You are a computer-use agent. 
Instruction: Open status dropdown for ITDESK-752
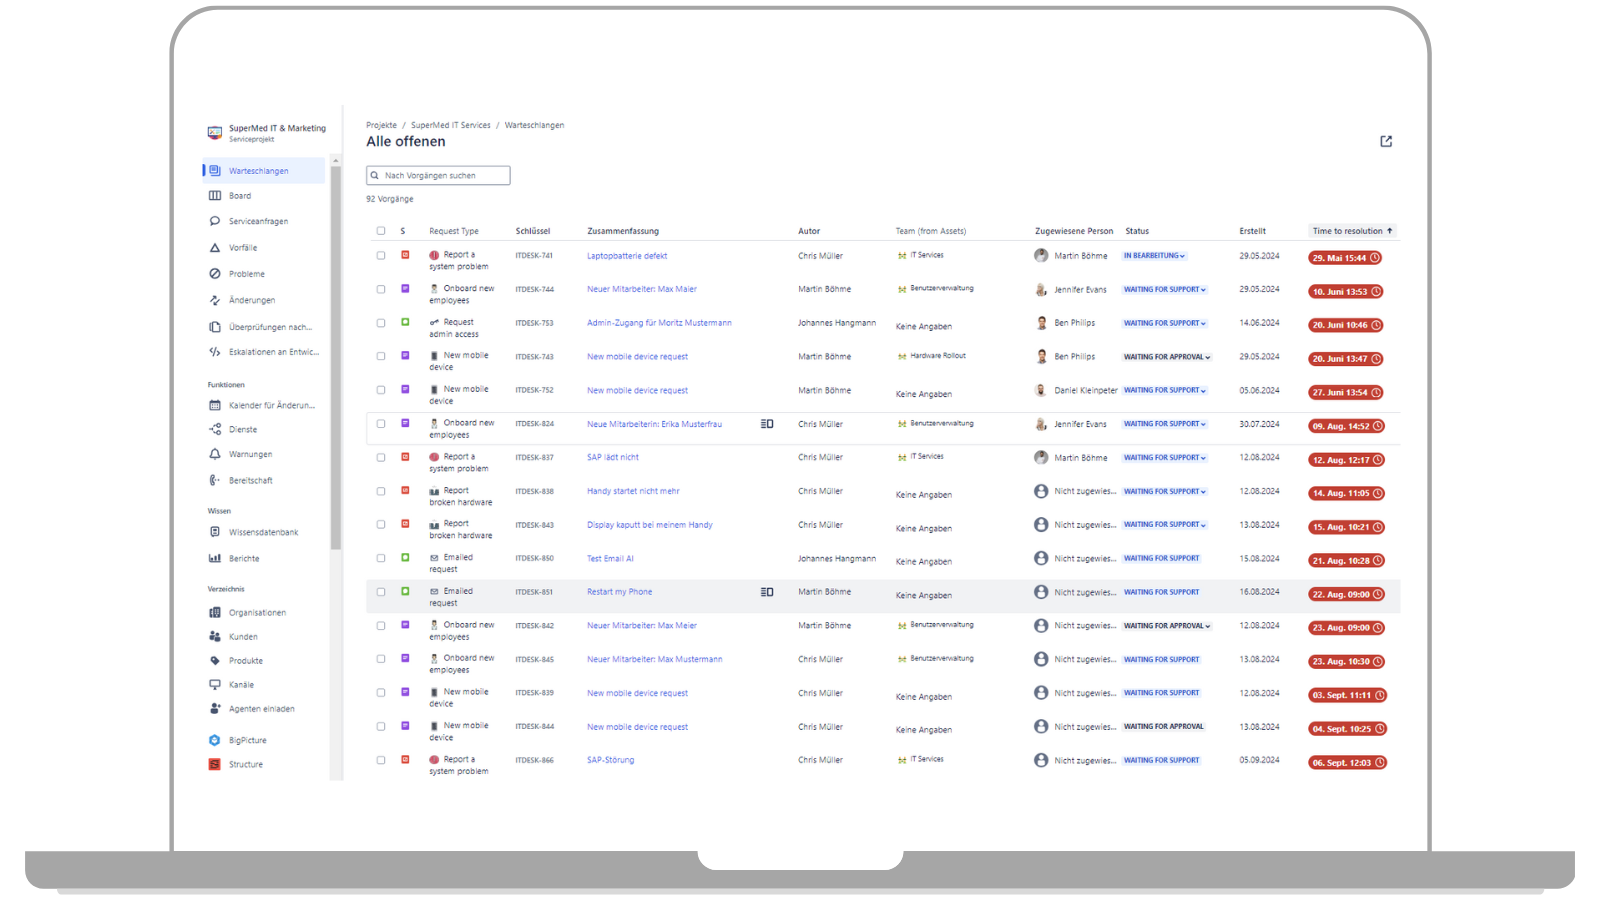pos(1165,390)
